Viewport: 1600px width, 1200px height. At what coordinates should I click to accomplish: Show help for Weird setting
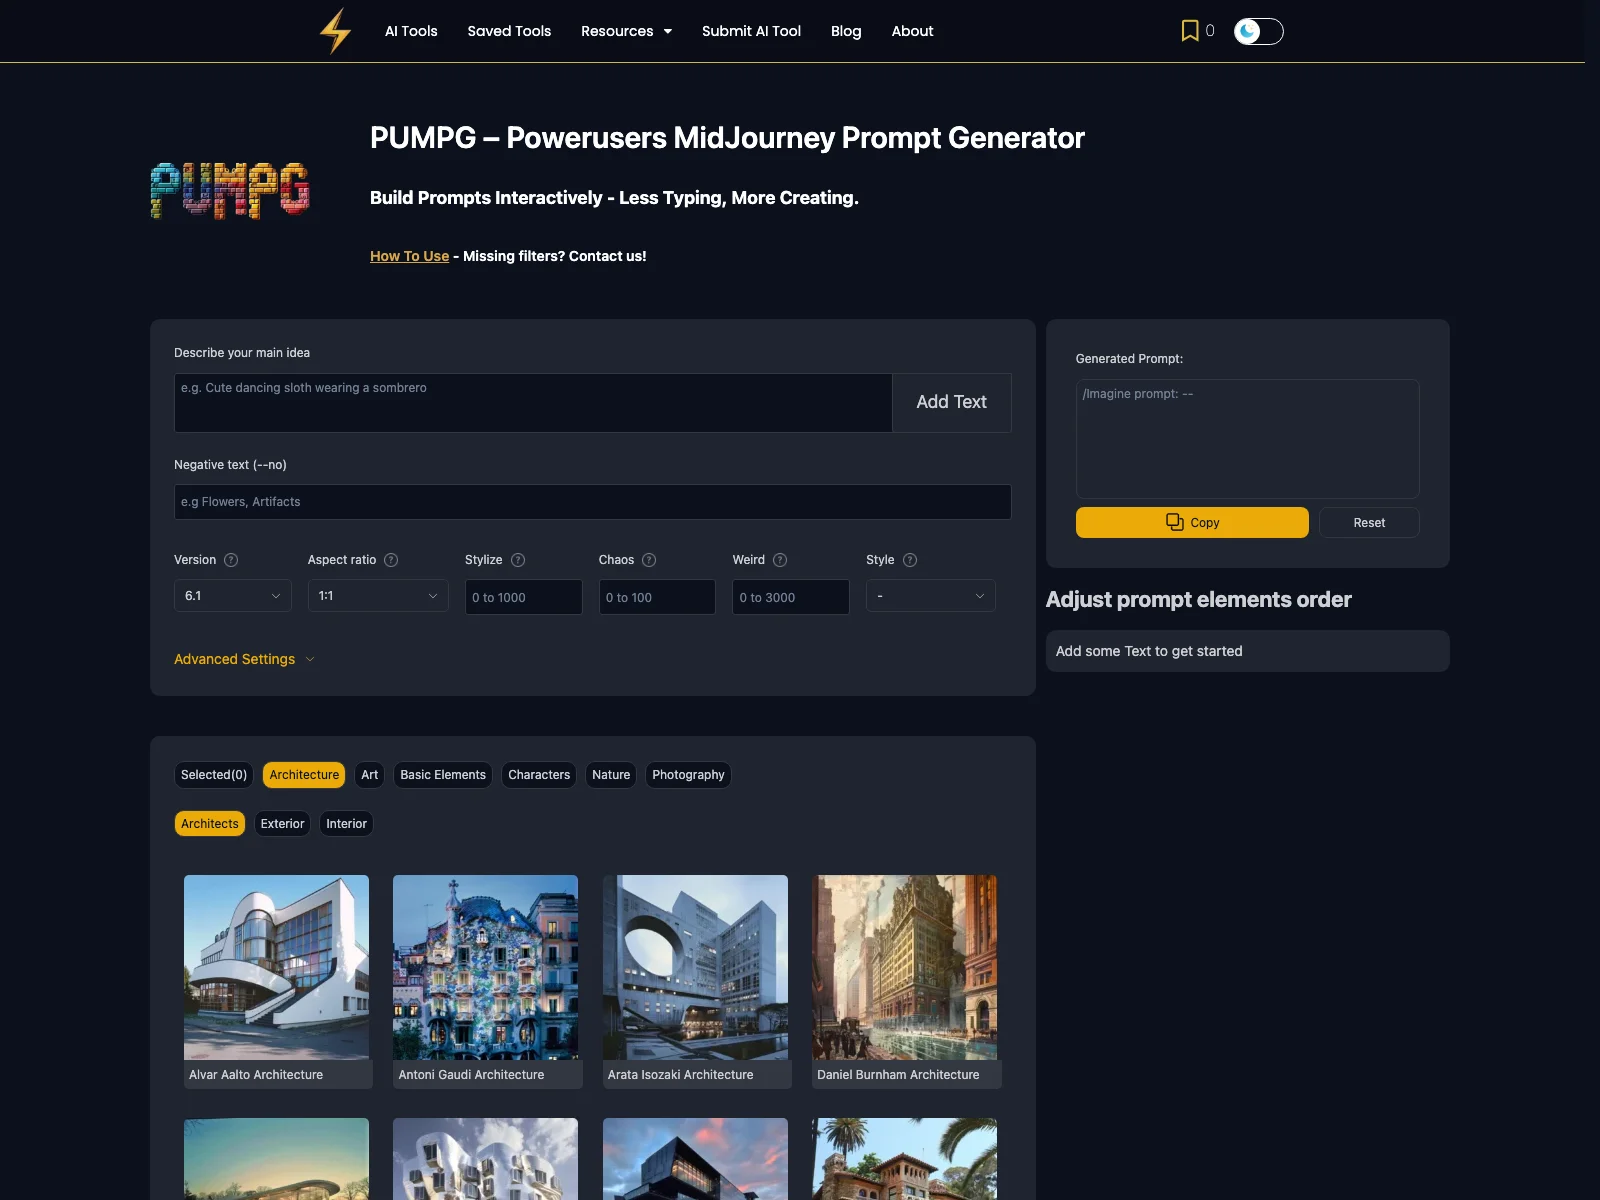(x=780, y=560)
